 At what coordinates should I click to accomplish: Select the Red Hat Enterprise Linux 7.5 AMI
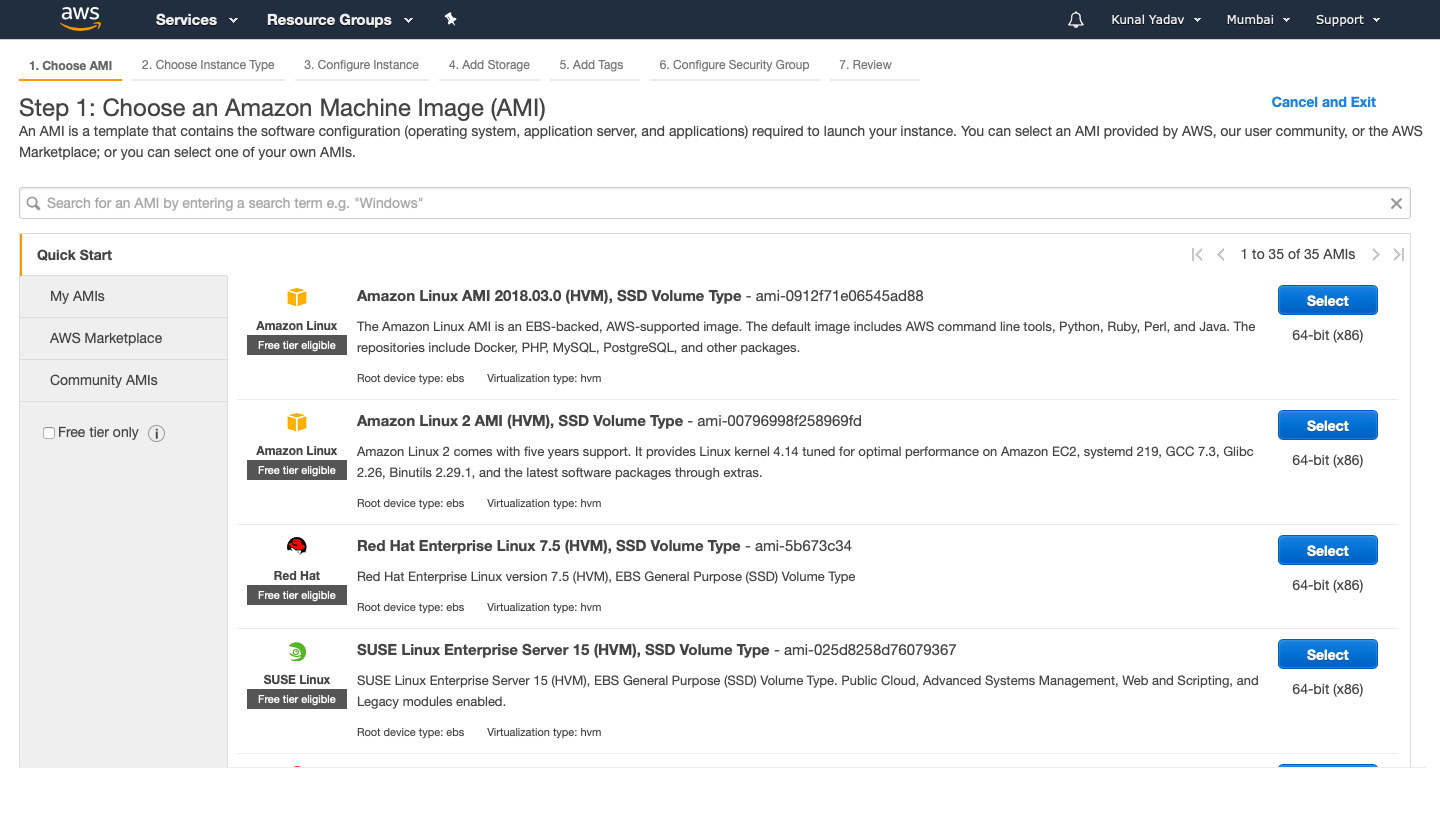[1327, 551]
